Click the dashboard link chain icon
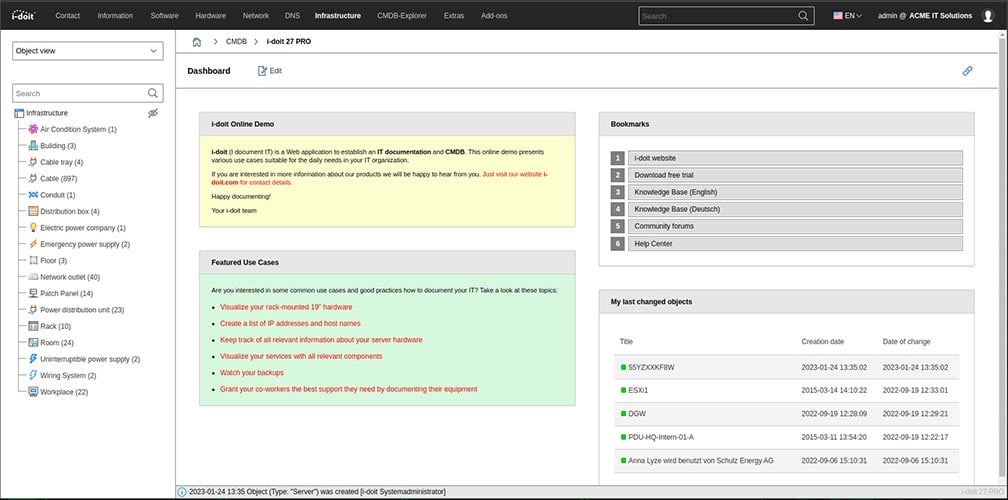The width and height of the screenshot is (1008, 500). [x=967, y=71]
